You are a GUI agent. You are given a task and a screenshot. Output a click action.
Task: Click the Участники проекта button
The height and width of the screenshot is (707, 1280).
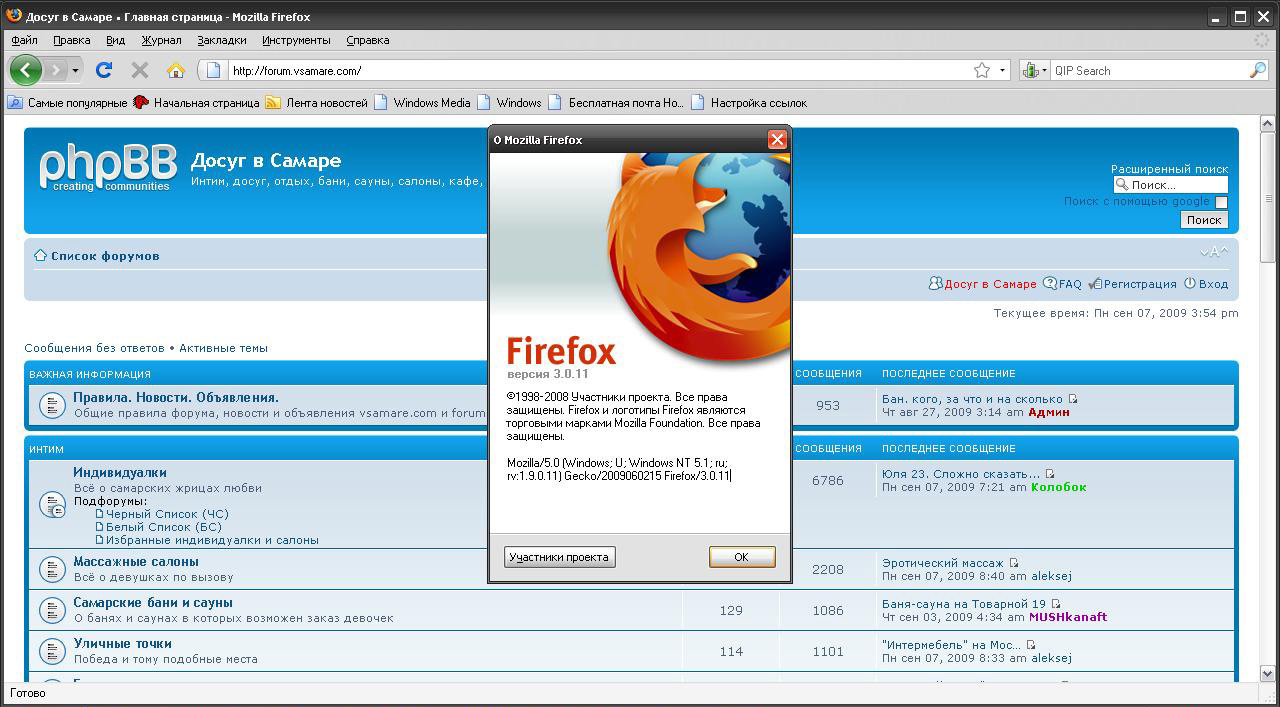[559, 557]
